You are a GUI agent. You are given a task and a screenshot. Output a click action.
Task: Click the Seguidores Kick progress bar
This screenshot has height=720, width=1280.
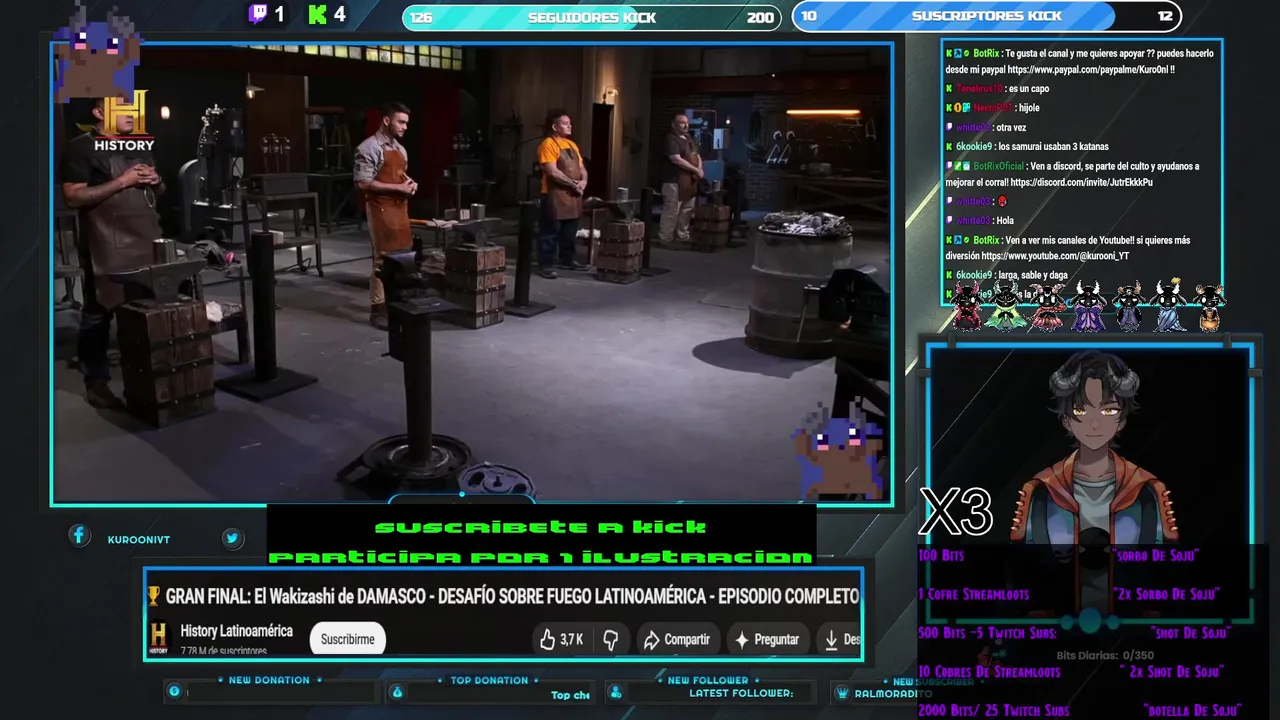pos(592,17)
